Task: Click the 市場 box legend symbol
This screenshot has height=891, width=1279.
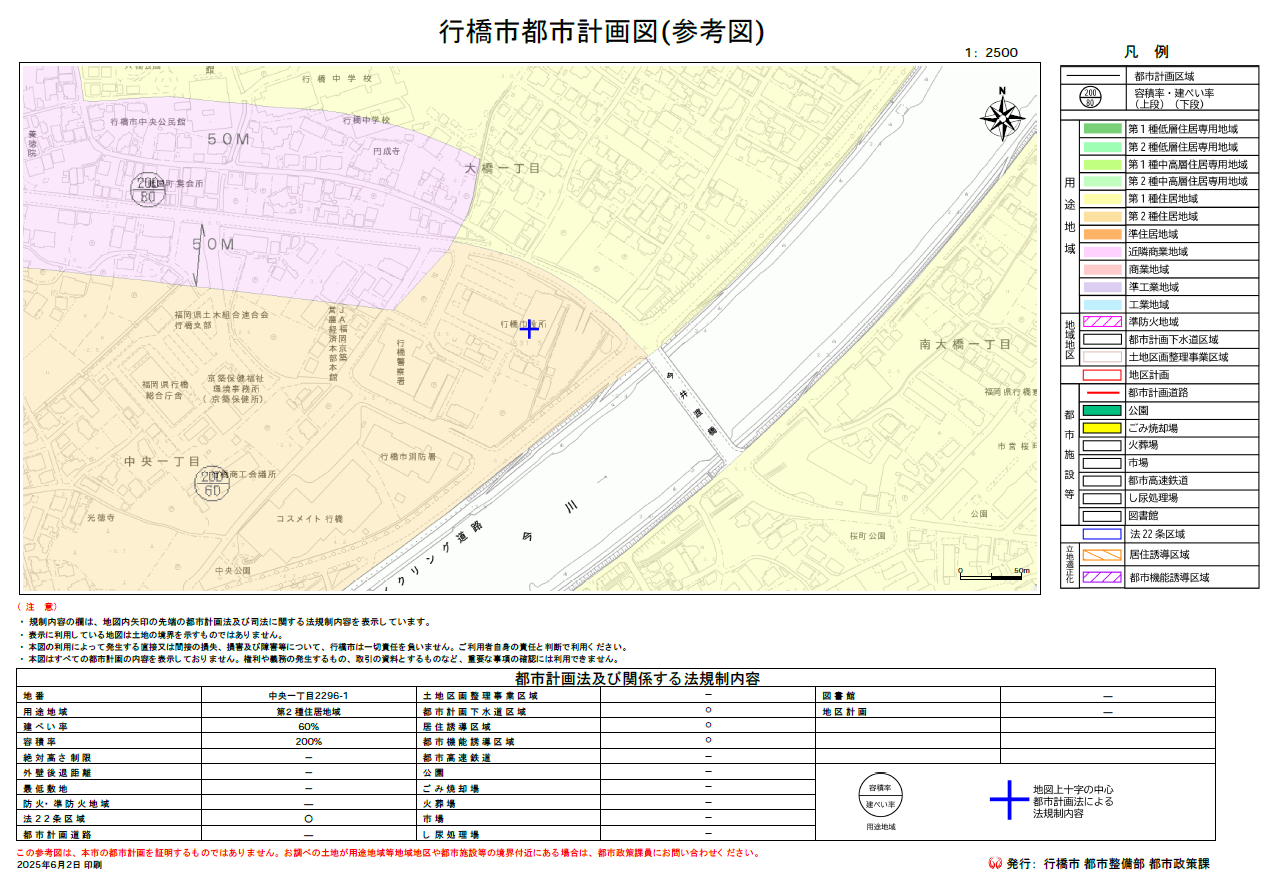Action: 1102,463
